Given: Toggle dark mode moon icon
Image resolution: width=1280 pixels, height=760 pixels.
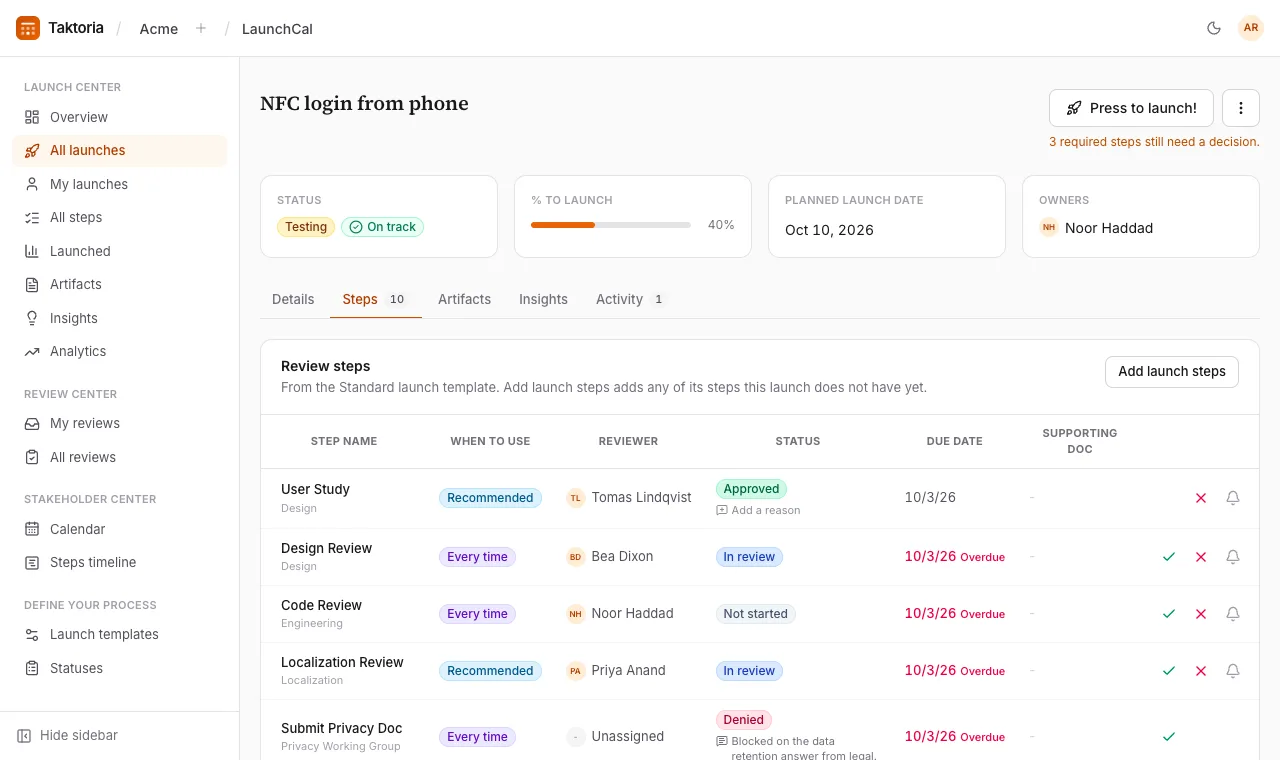Looking at the screenshot, I should pos(1214,28).
